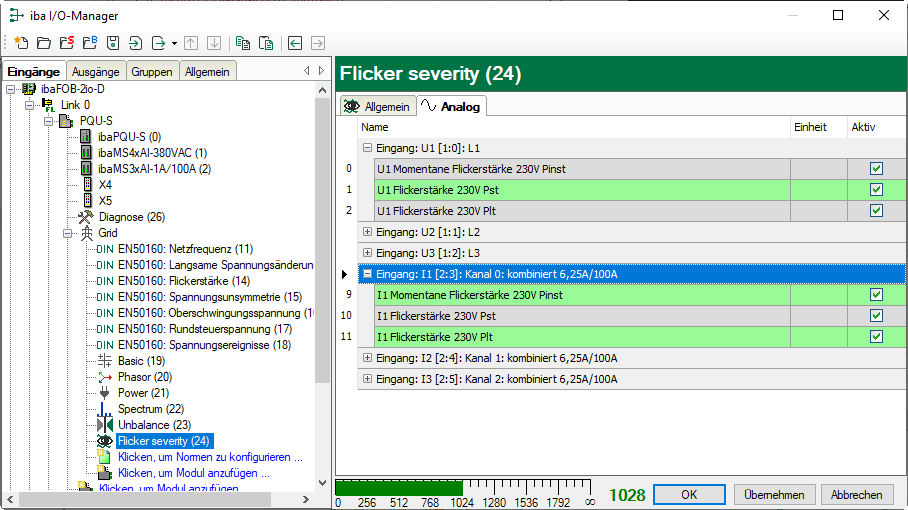Toggle Aktiv checkbox for U1 Flickerstärke Plt
908x510 pixels.
876,211
